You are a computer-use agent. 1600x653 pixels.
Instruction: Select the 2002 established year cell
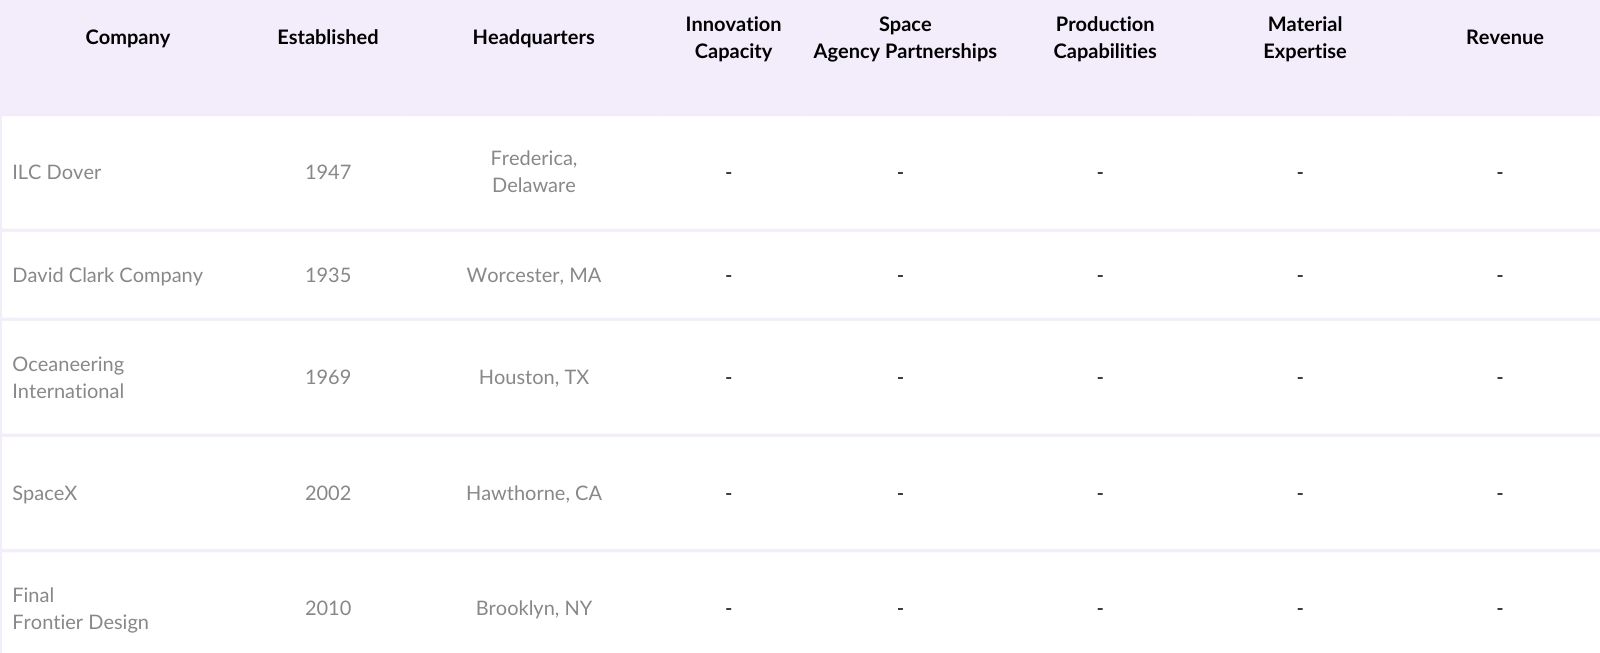point(328,493)
